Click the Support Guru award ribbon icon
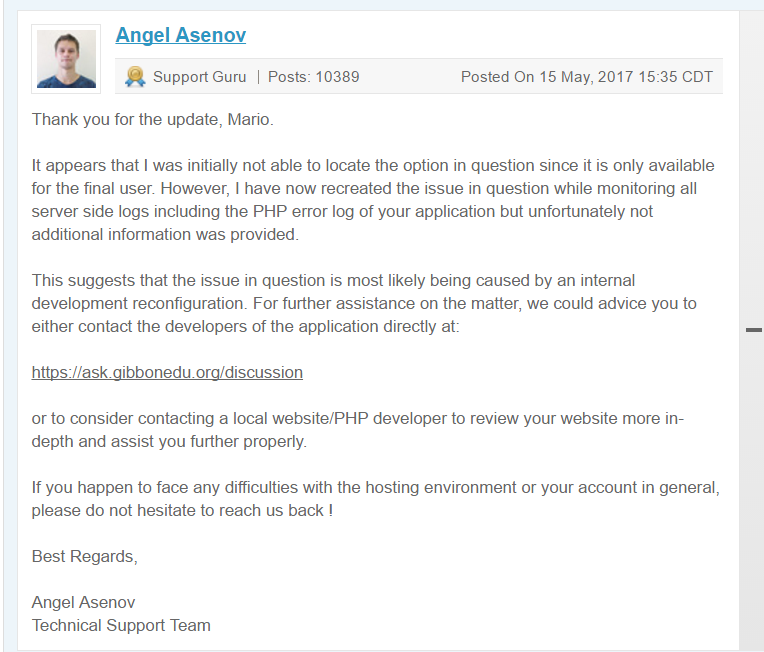This screenshot has width=764, height=652. point(135,77)
